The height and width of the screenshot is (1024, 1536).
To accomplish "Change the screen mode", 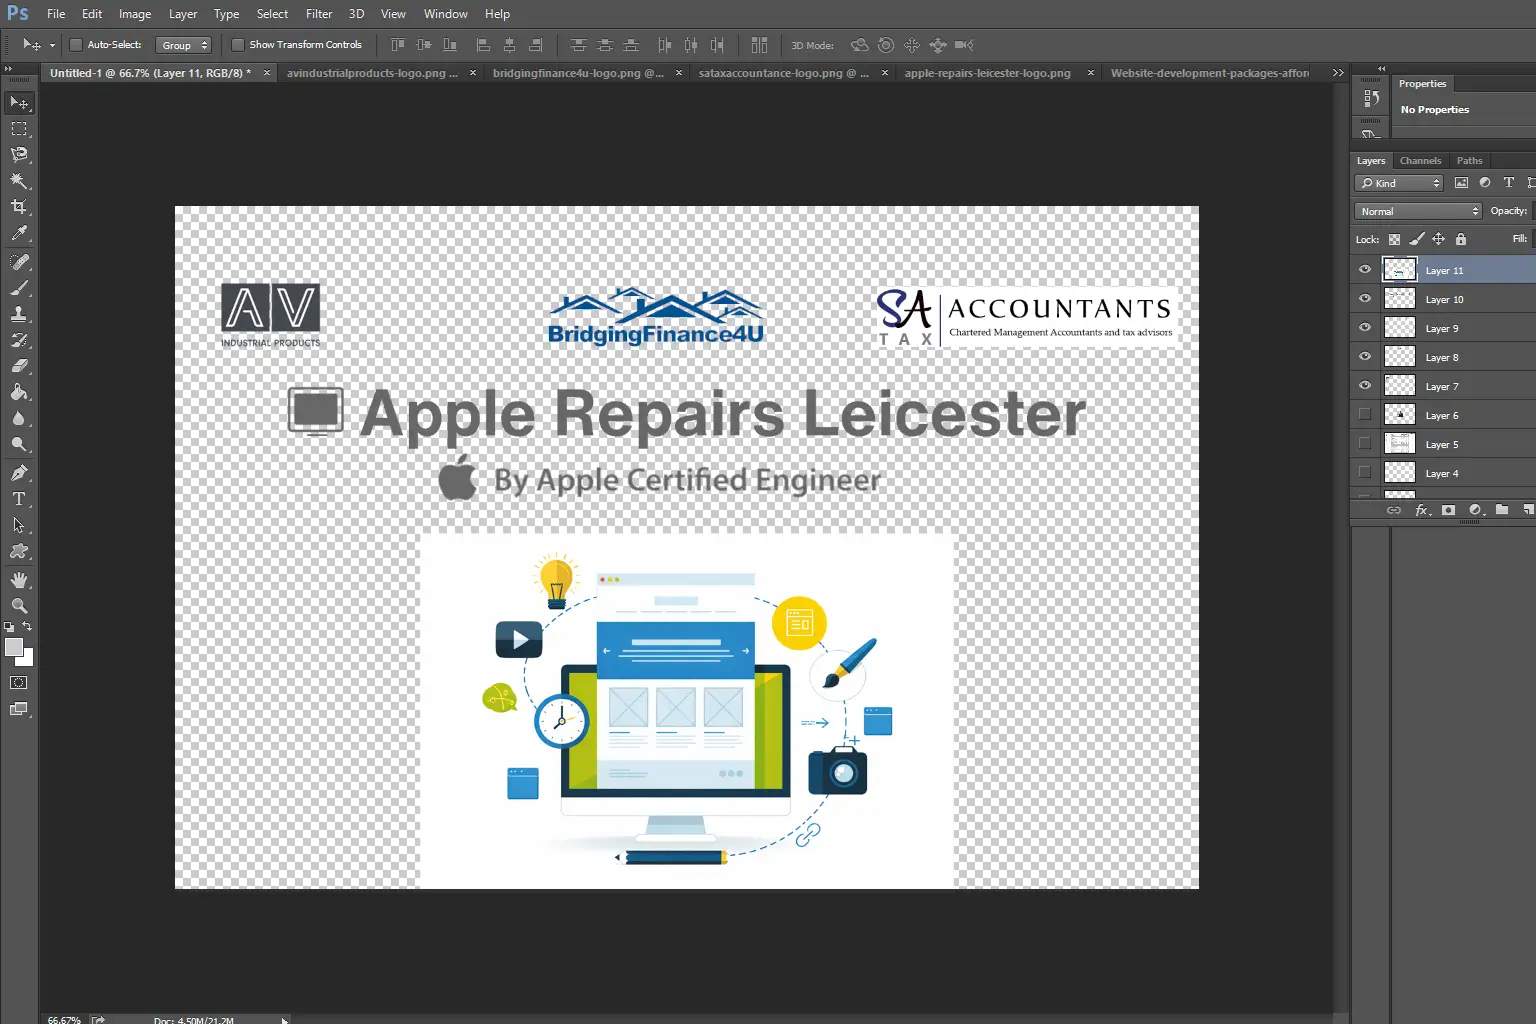I will click(x=19, y=709).
